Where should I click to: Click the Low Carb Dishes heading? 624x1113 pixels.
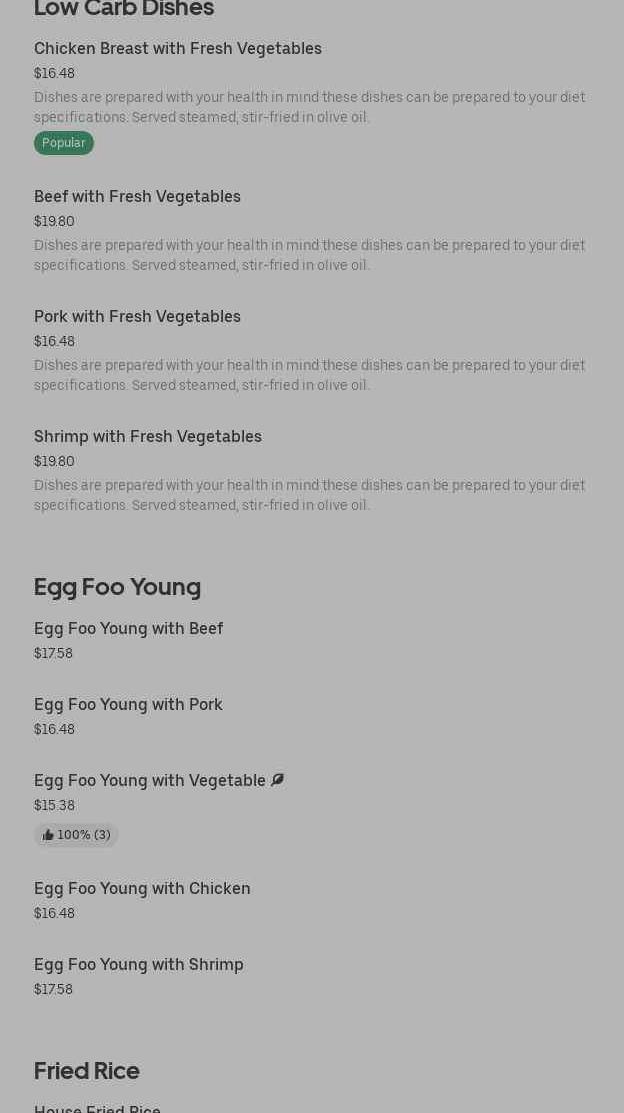(x=124, y=9)
